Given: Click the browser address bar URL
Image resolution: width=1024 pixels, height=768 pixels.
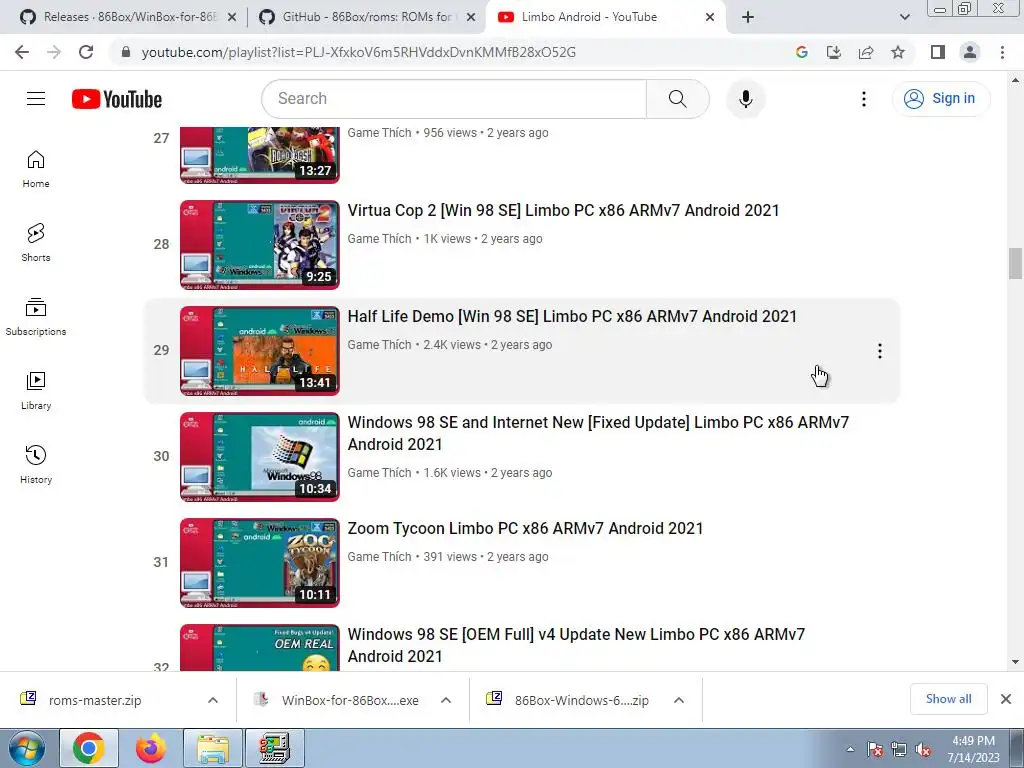Looking at the screenshot, I should [359, 52].
